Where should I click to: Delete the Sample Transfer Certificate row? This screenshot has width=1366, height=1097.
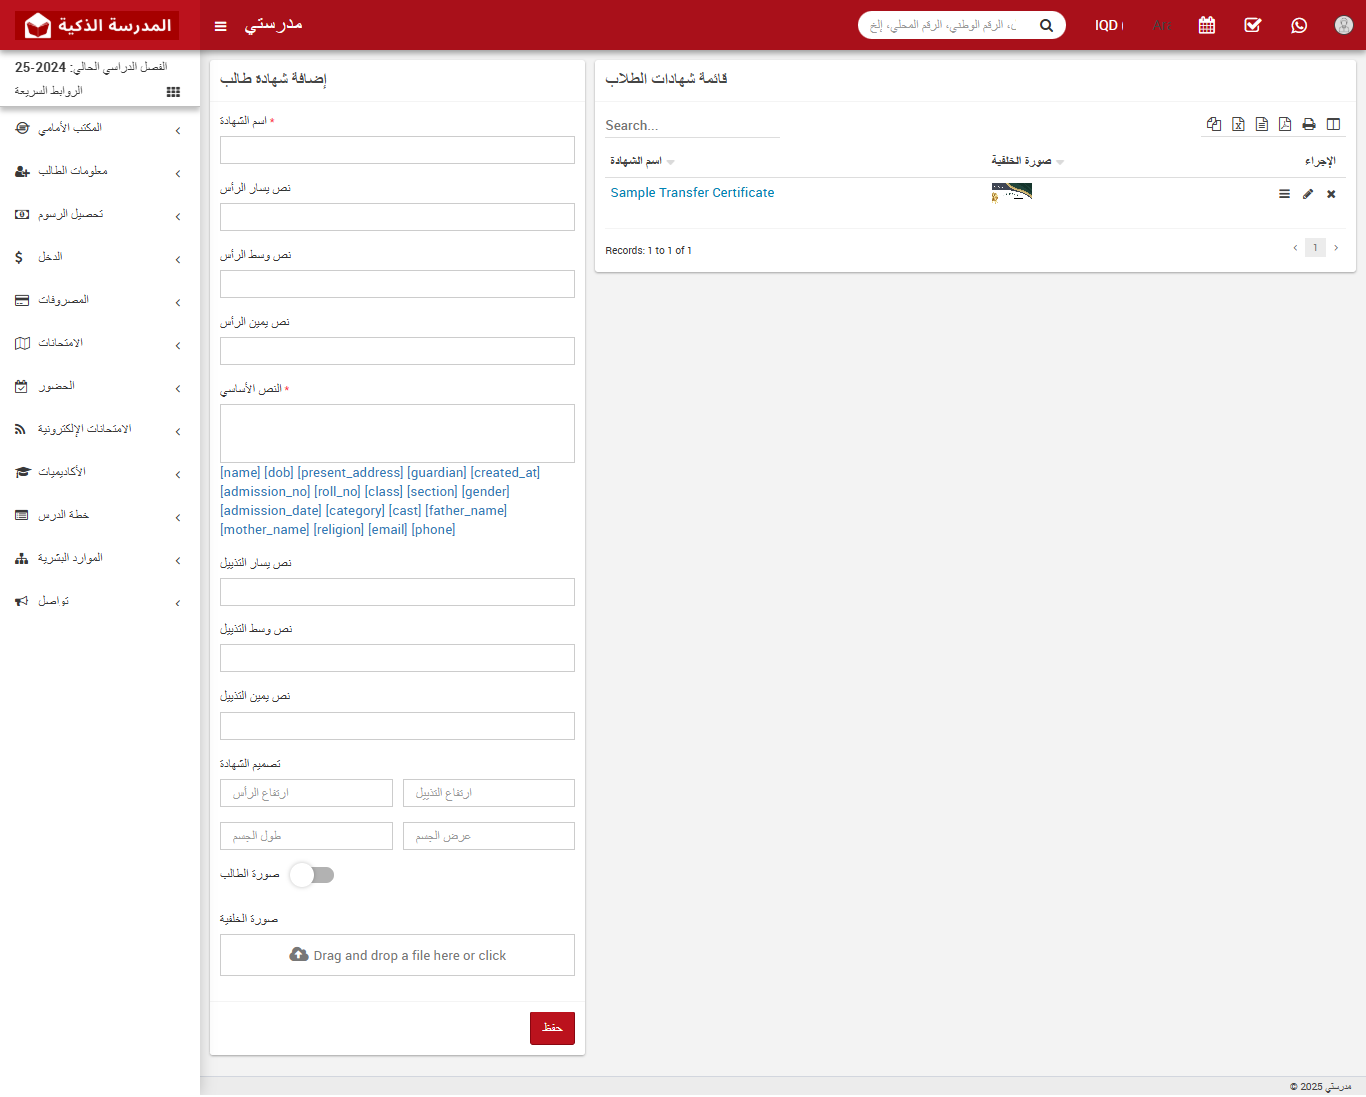pyautogui.click(x=1331, y=194)
